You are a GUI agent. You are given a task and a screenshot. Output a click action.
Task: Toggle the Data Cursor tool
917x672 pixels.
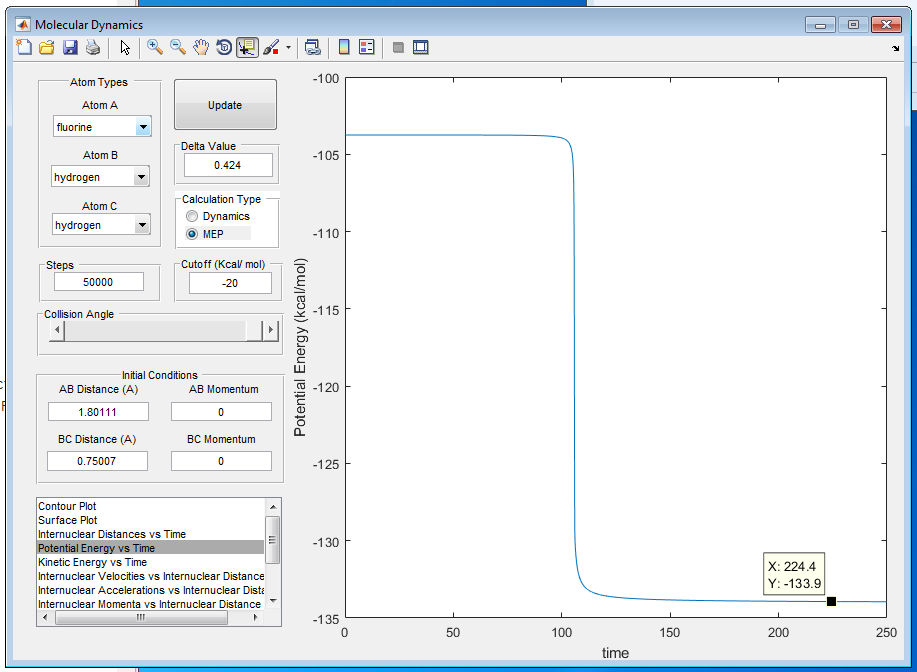pos(247,47)
